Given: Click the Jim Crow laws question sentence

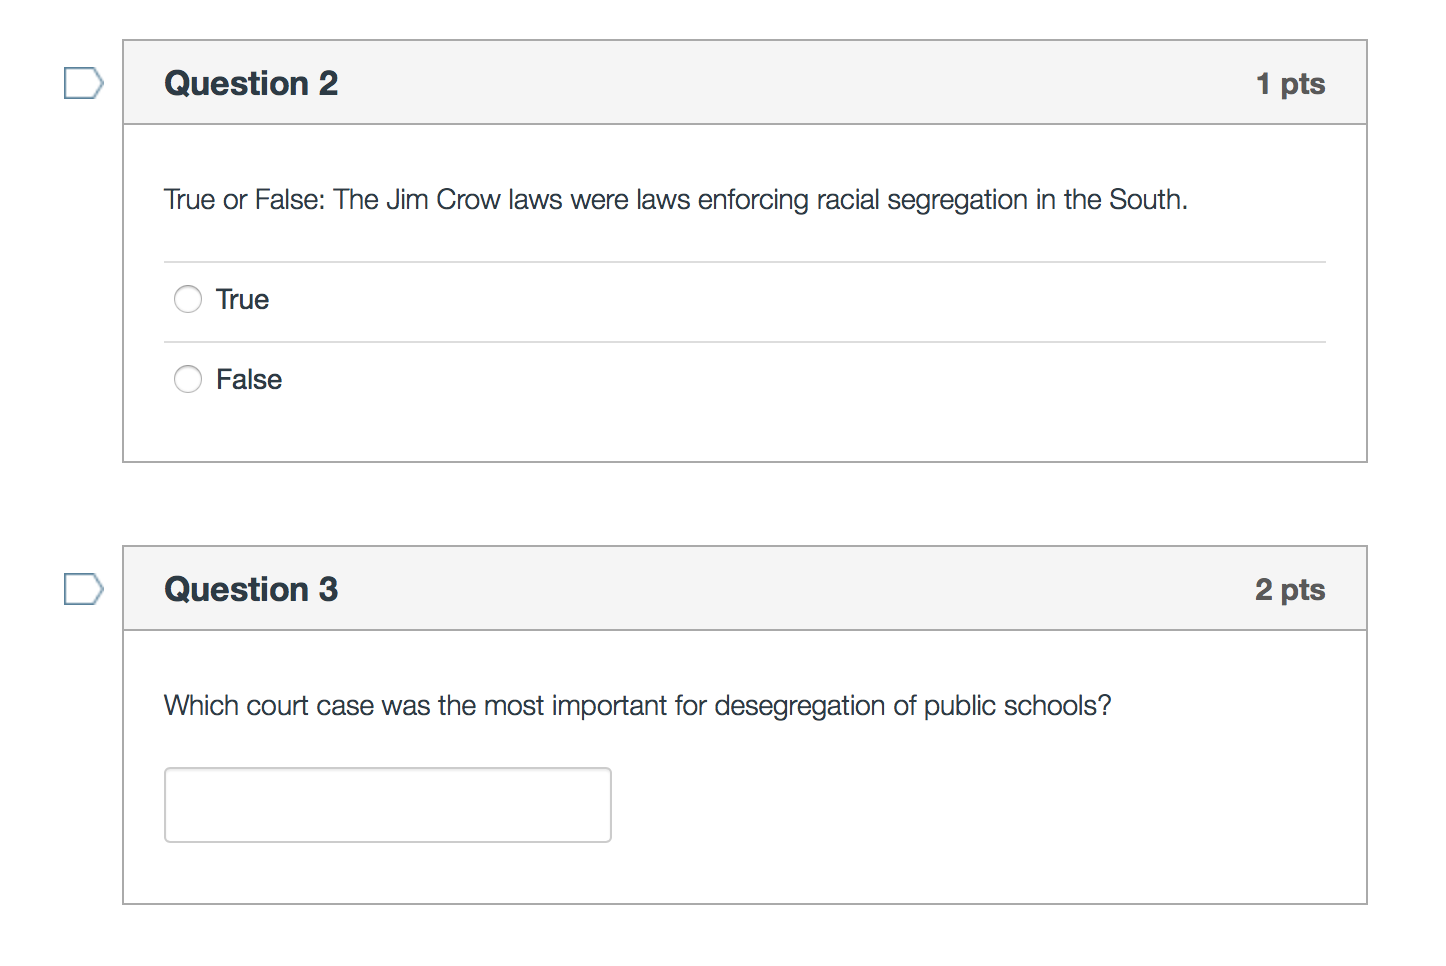Looking at the screenshot, I should 675,200.
